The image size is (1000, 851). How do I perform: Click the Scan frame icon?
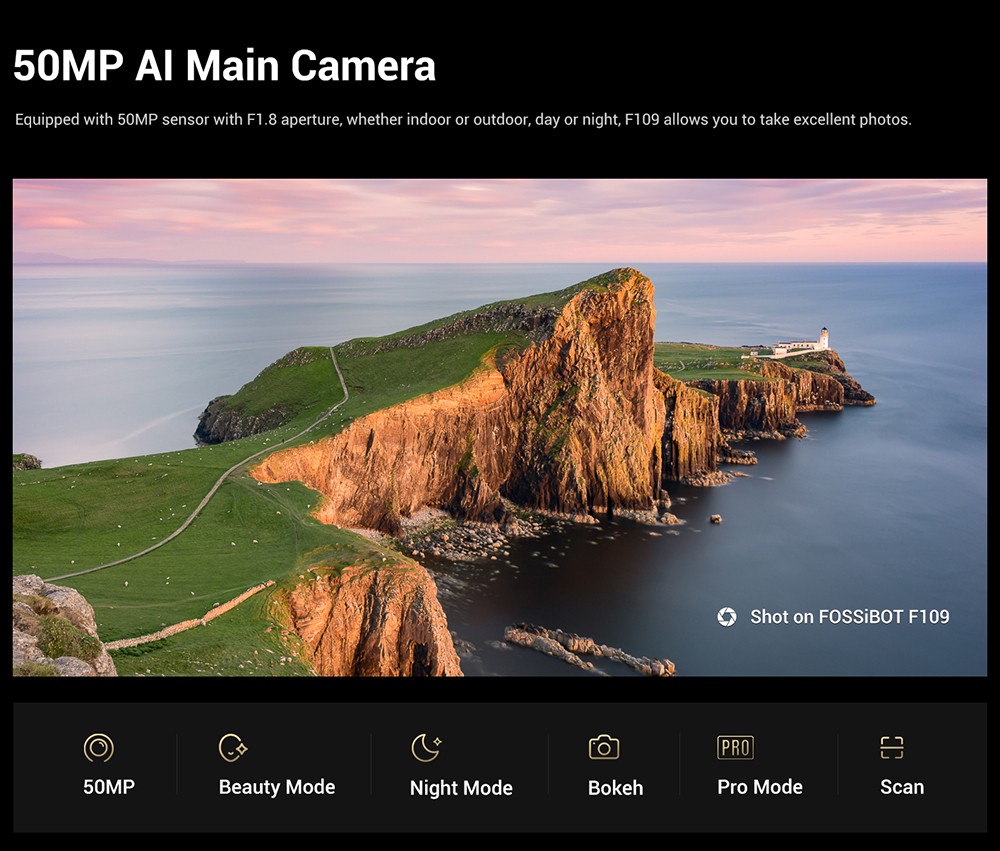(x=891, y=747)
